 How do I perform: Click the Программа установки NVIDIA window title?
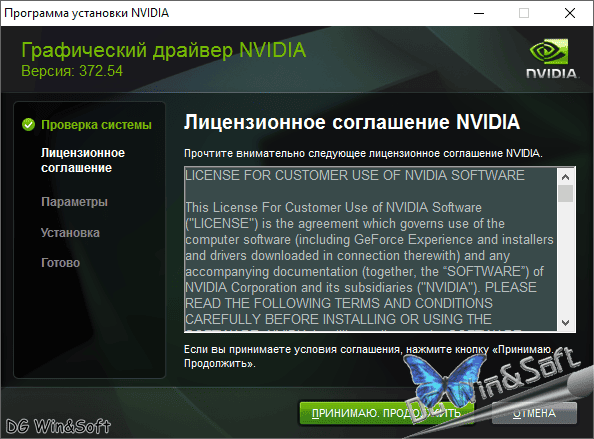point(87,13)
